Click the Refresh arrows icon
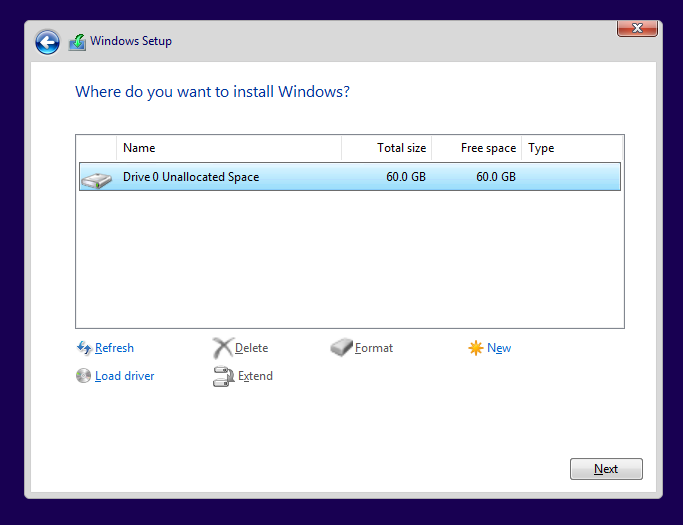This screenshot has width=683, height=525. 84,348
